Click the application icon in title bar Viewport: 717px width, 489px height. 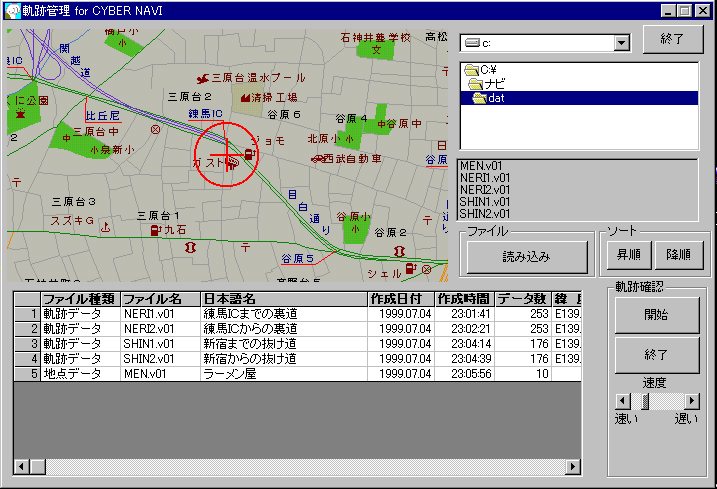(13, 11)
